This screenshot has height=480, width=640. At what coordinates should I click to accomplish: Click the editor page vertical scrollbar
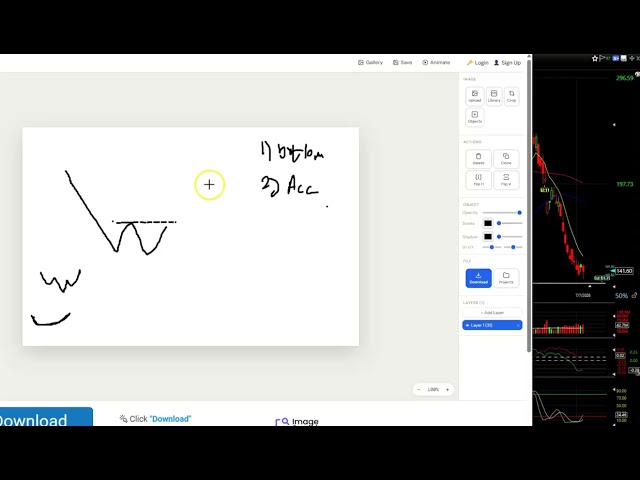pyautogui.click(x=529, y=206)
